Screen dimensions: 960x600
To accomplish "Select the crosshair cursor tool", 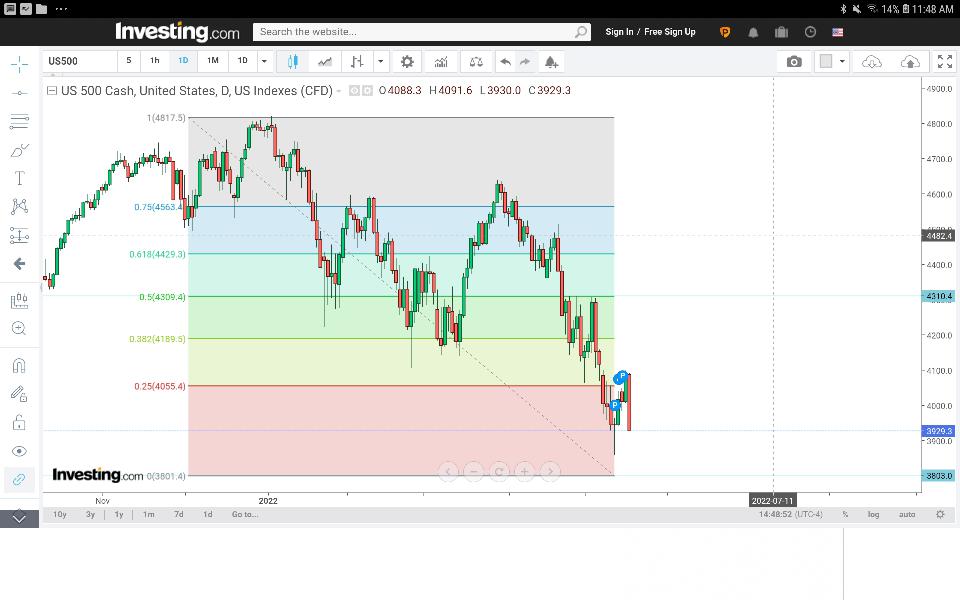I will pos(19,64).
